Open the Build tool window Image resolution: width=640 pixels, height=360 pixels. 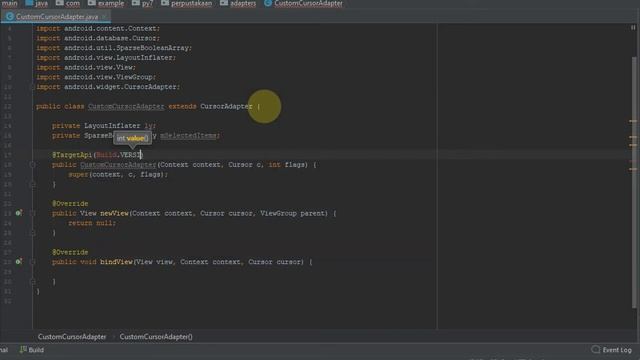(32, 350)
